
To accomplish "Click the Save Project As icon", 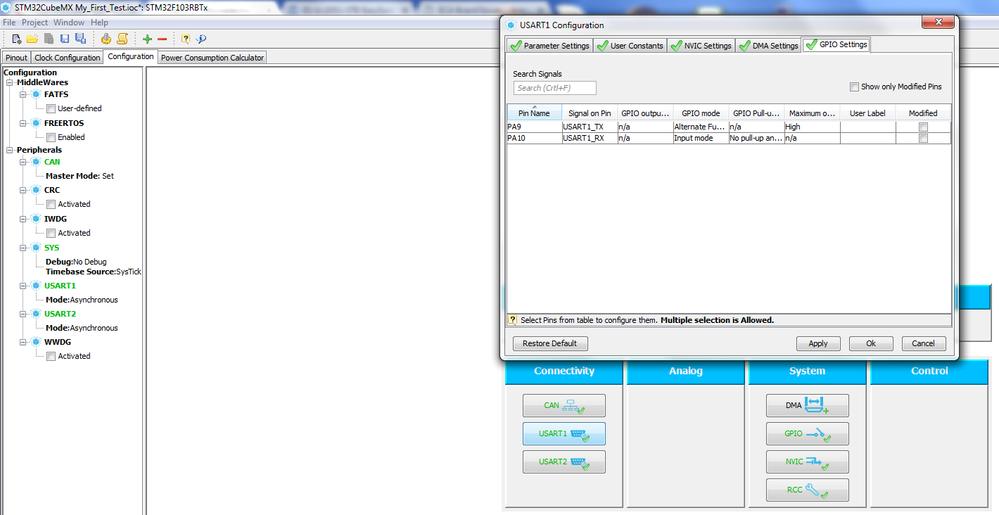I will [80, 38].
